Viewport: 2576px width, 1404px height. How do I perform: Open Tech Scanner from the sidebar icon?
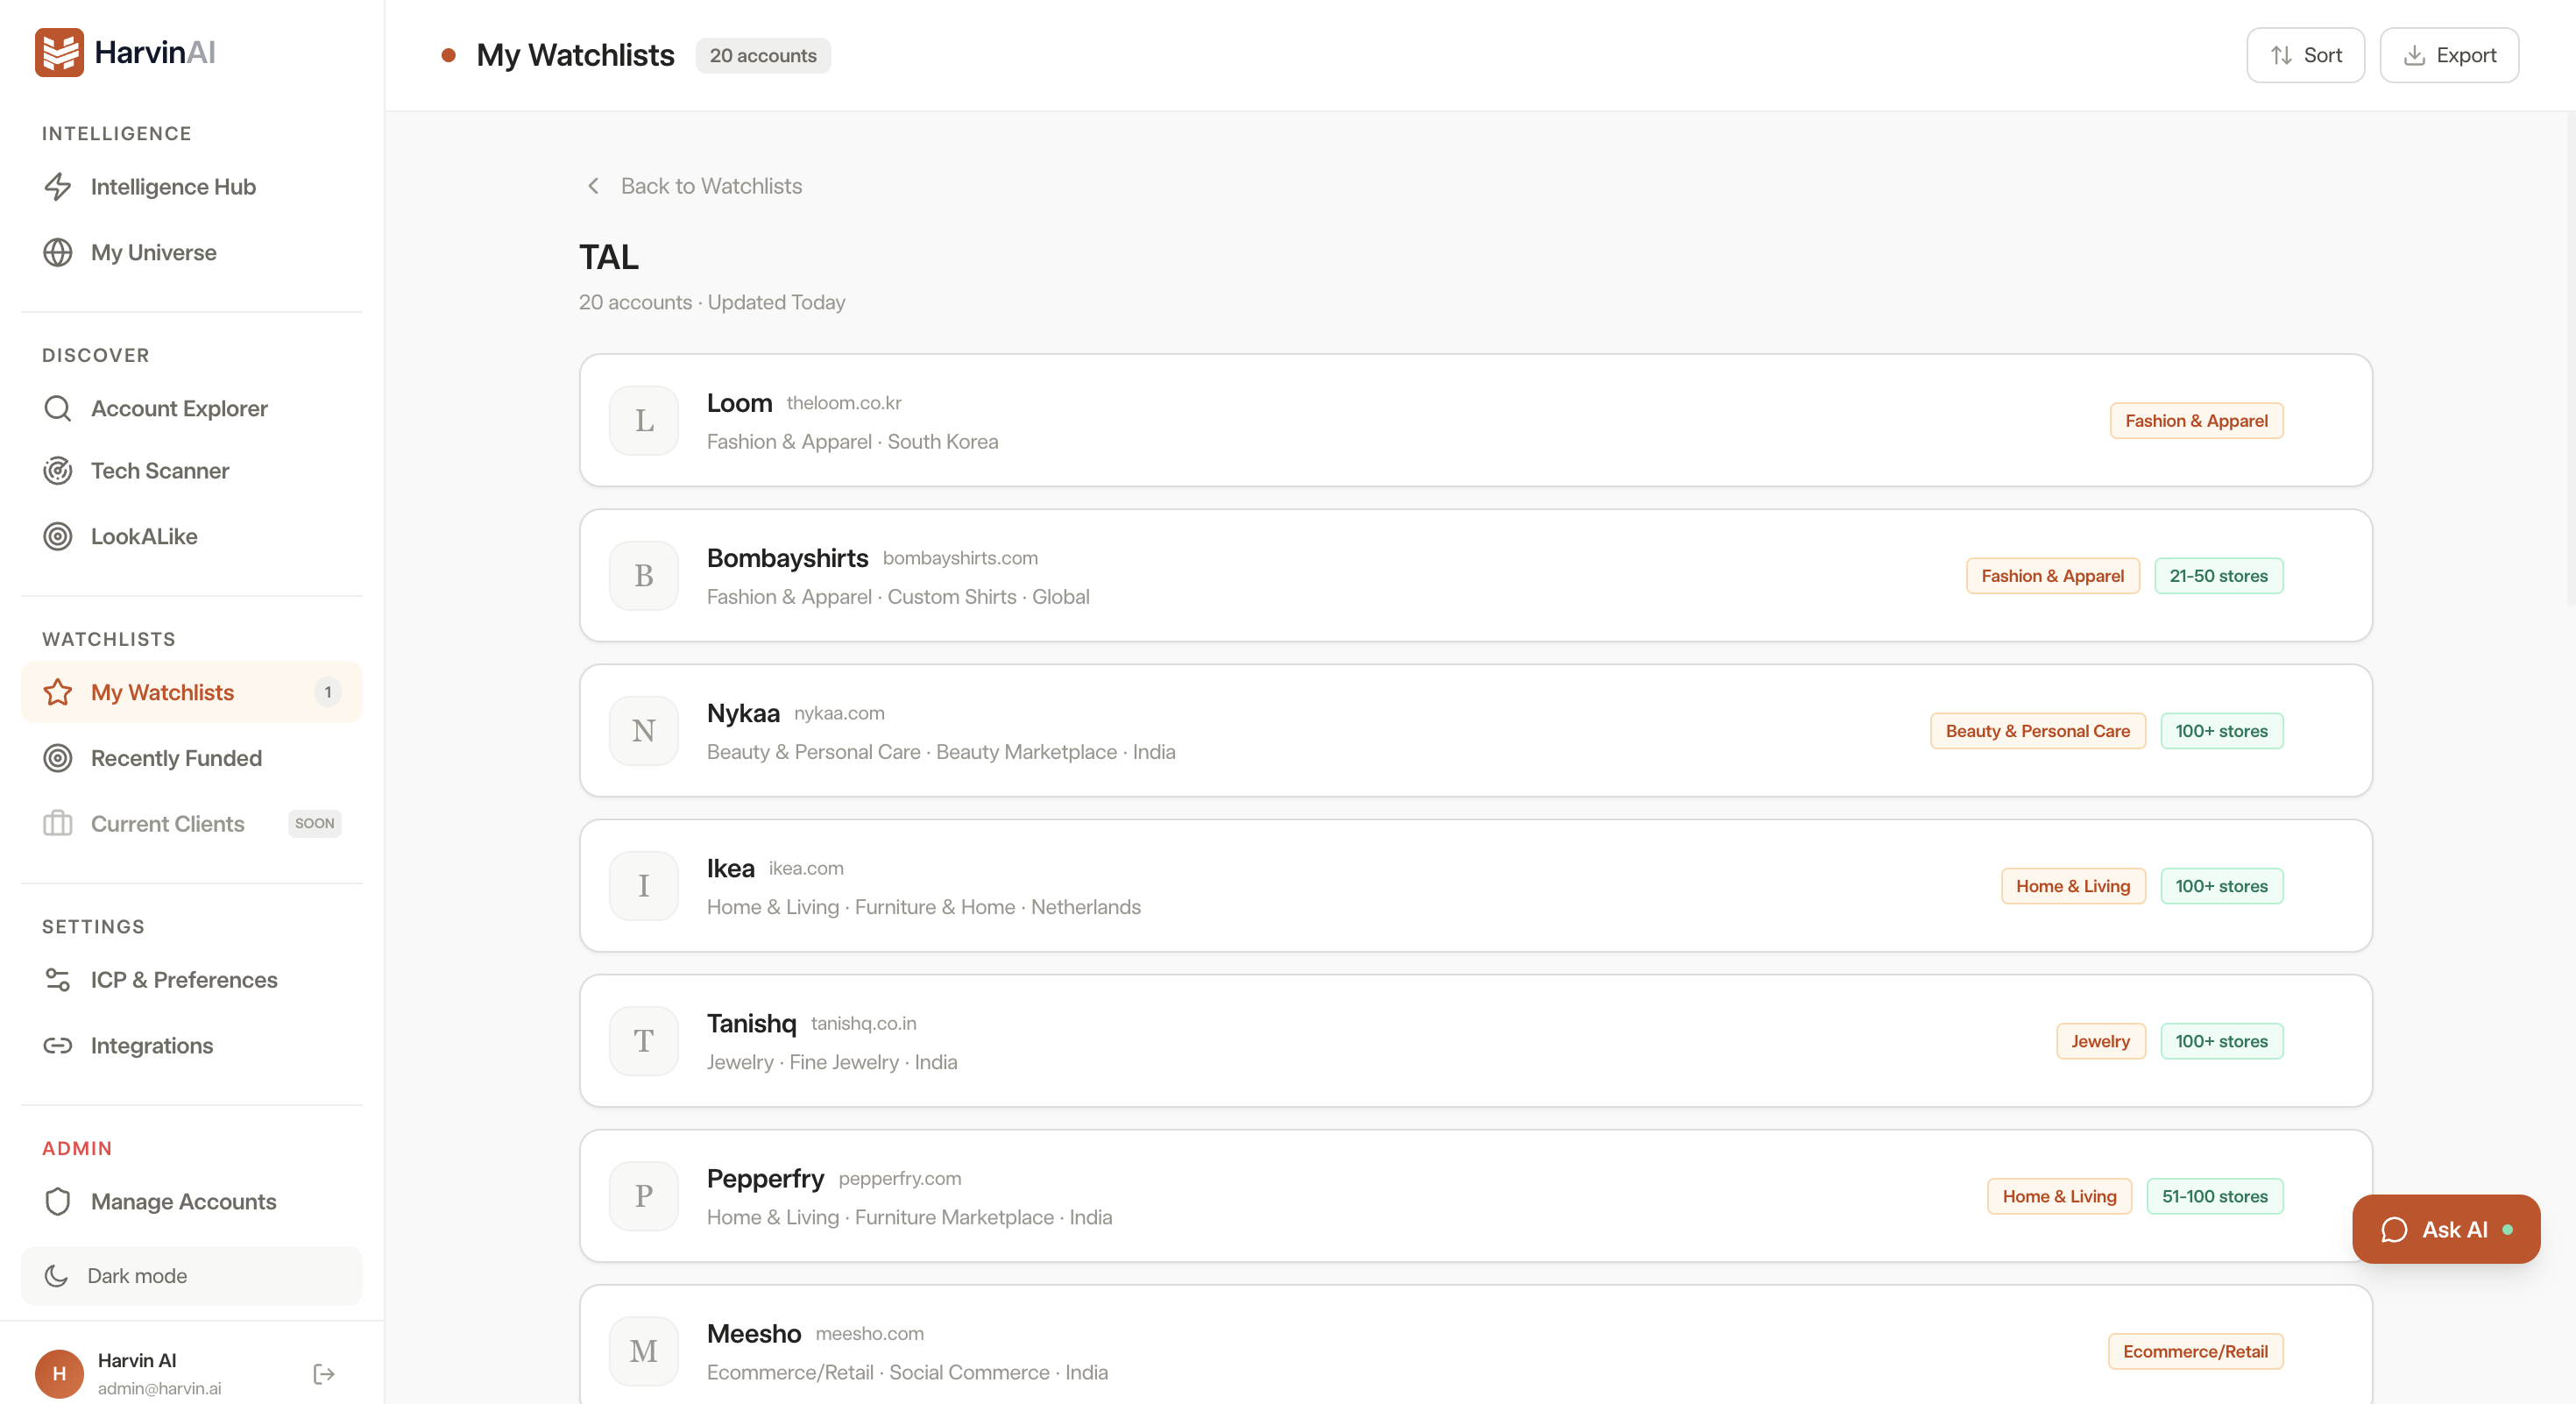pos(57,470)
